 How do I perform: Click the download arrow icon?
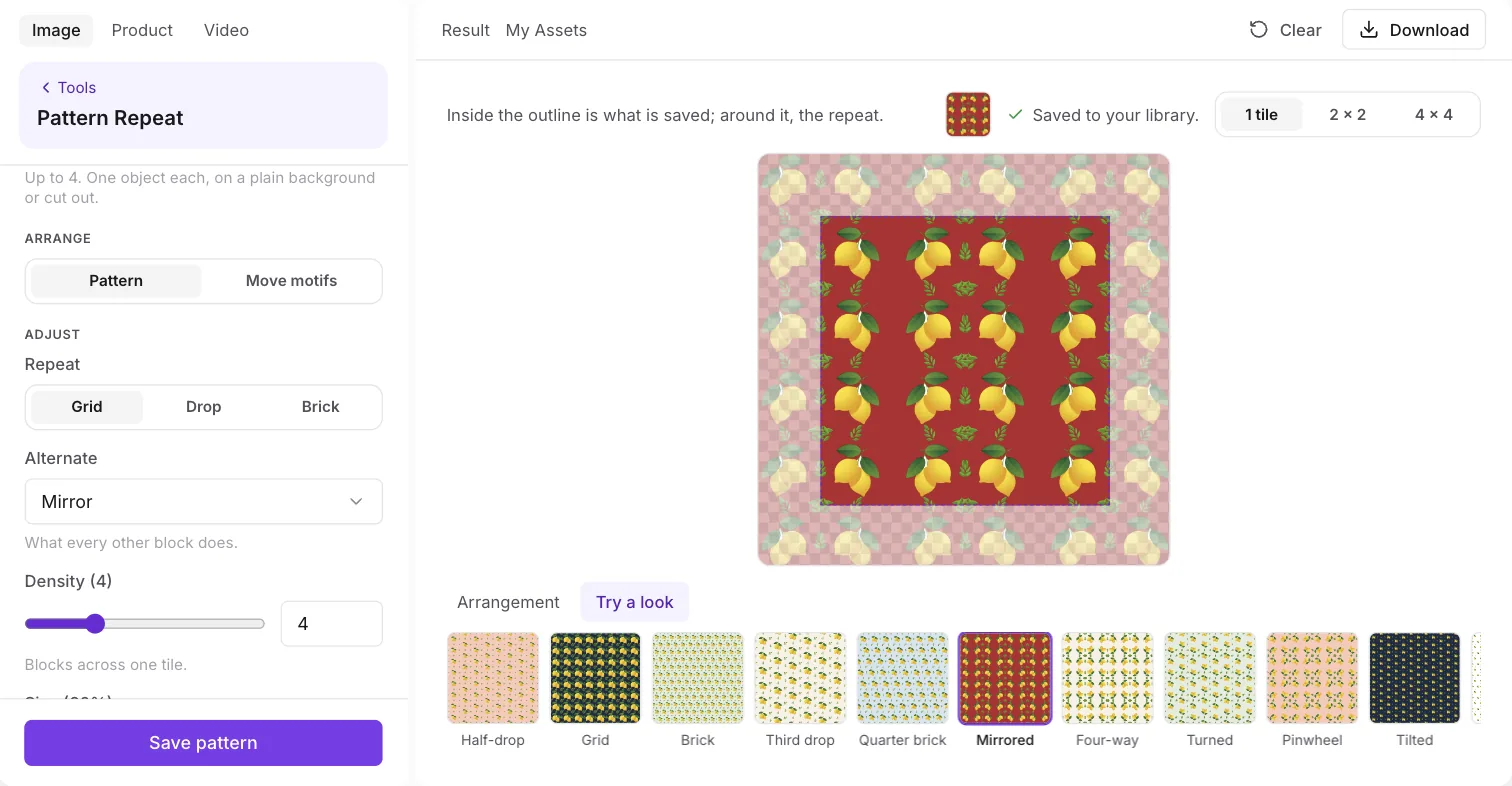click(1369, 30)
